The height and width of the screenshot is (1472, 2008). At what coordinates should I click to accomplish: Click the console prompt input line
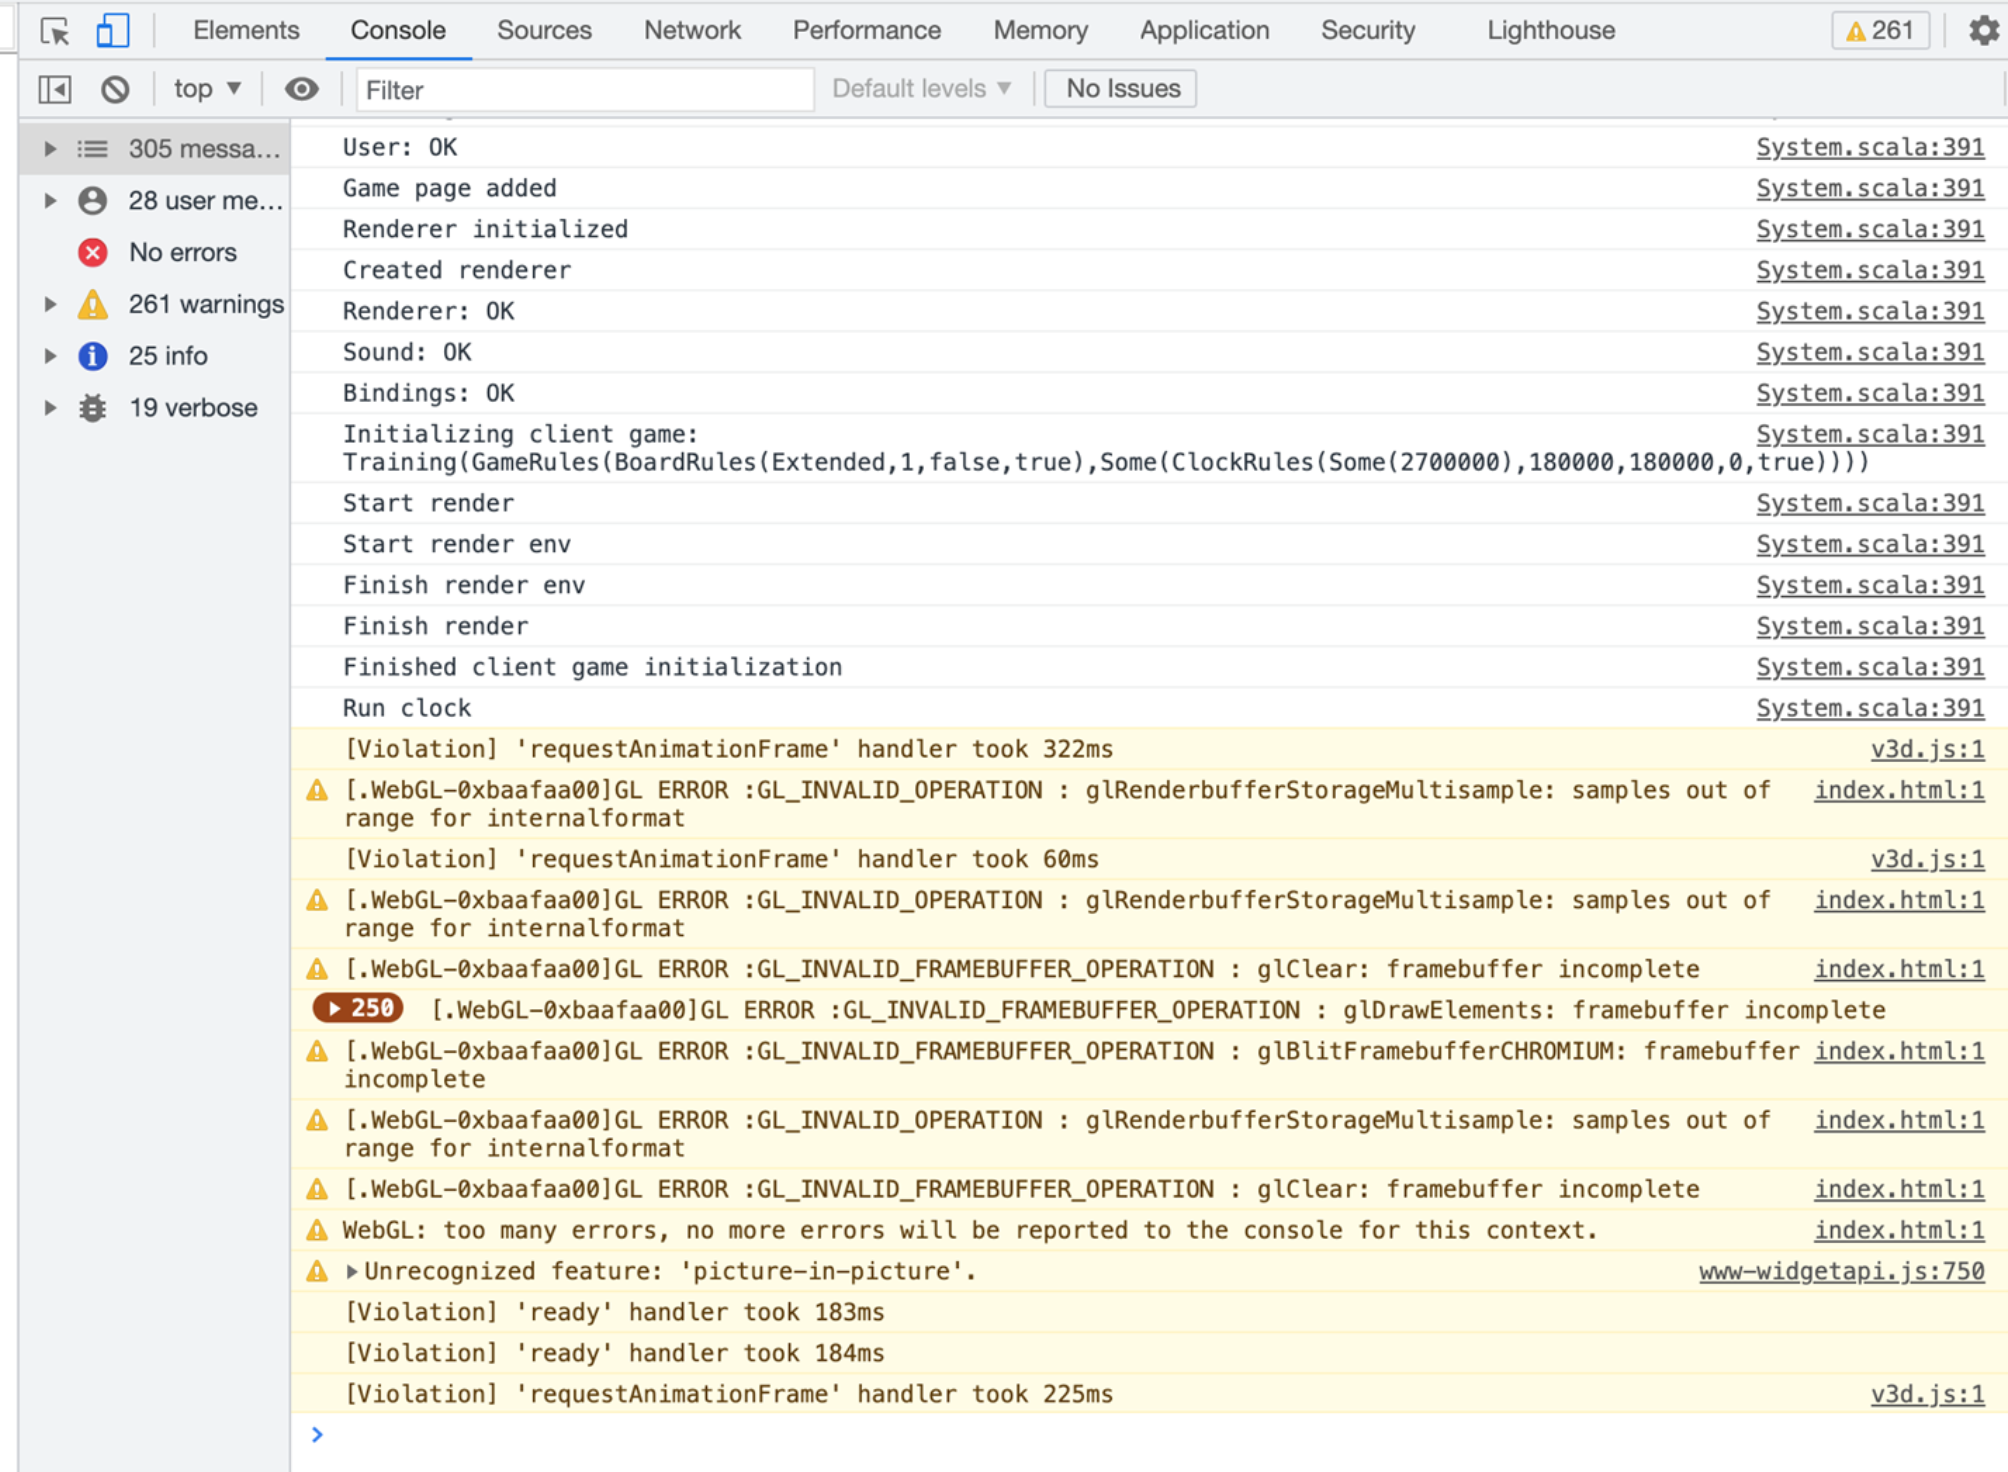1150,1435
